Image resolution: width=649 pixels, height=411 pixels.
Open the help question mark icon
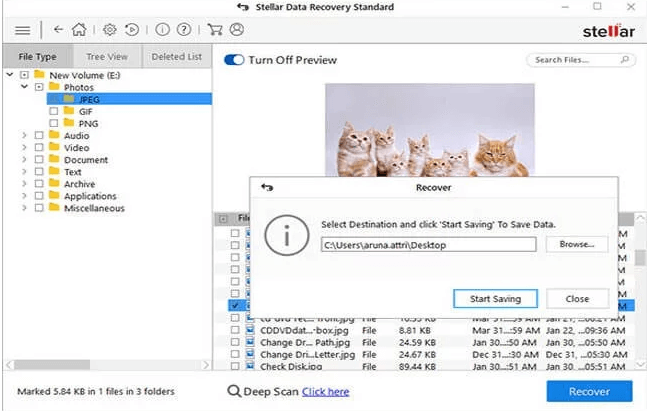tap(184, 29)
